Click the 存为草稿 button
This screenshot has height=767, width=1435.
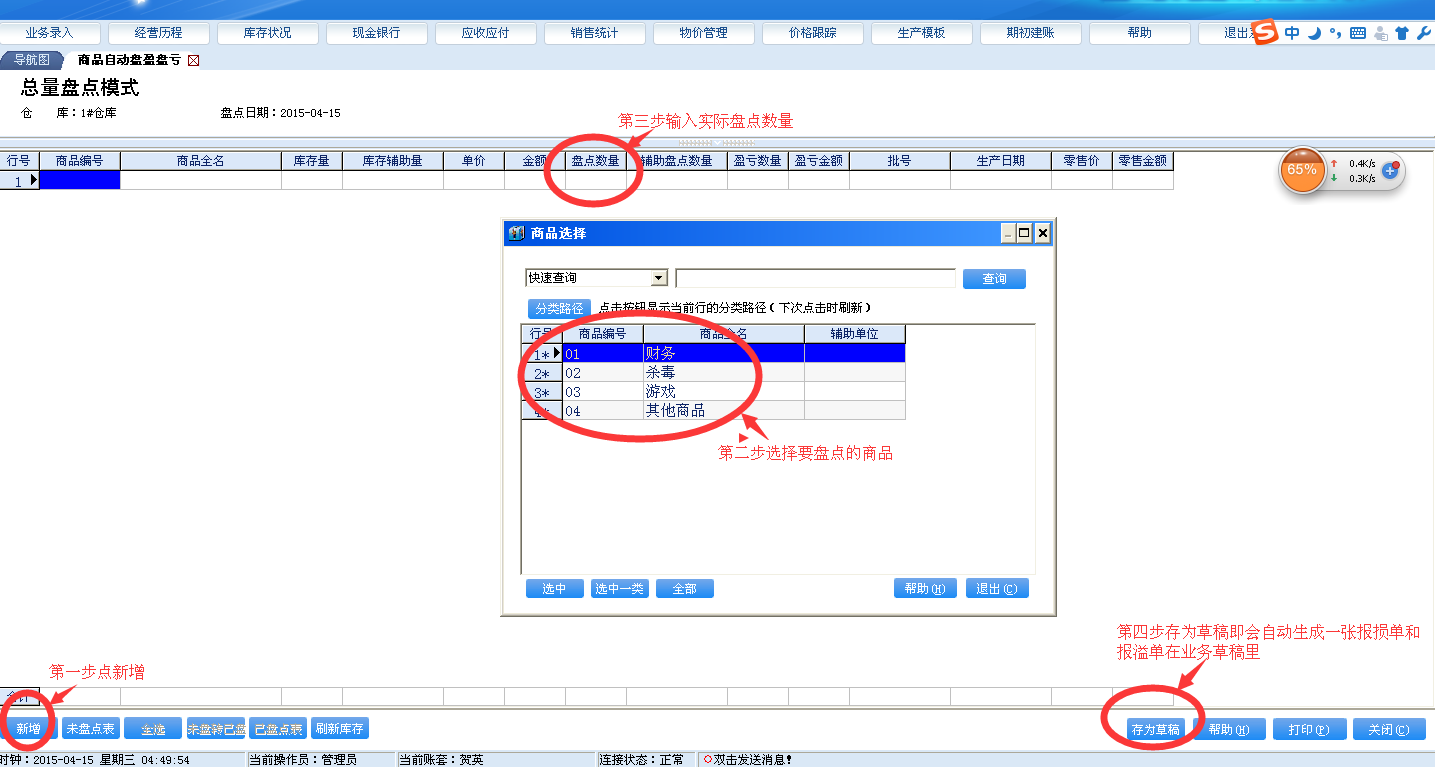pos(1155,729)
